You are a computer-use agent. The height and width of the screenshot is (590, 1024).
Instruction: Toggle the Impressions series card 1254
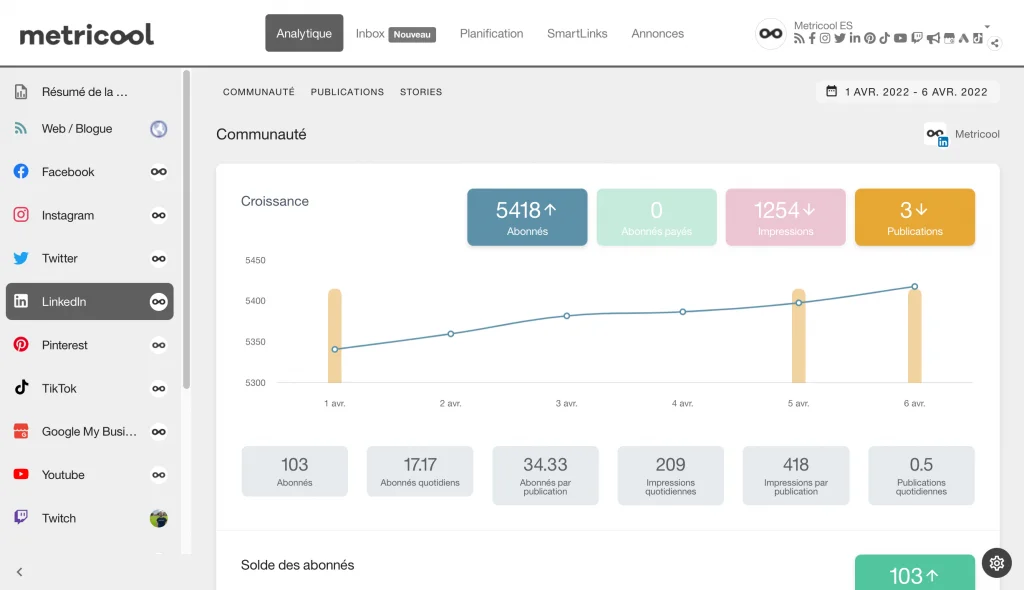(786, 217)
